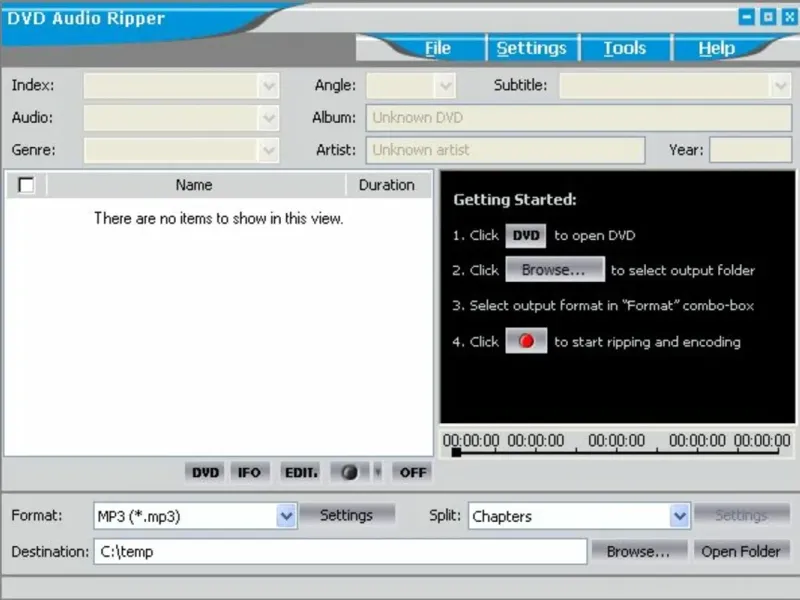Click red record button in Getting Started
800x600 pixels.
pos(526,341)
